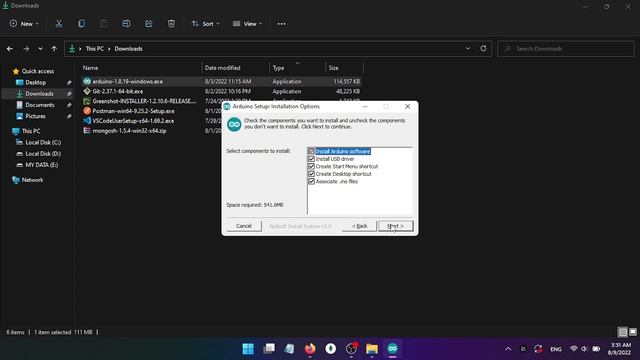Open the New dropdown in Explorer
Viewport: 640px width, 360px height.
coord(24,24)
